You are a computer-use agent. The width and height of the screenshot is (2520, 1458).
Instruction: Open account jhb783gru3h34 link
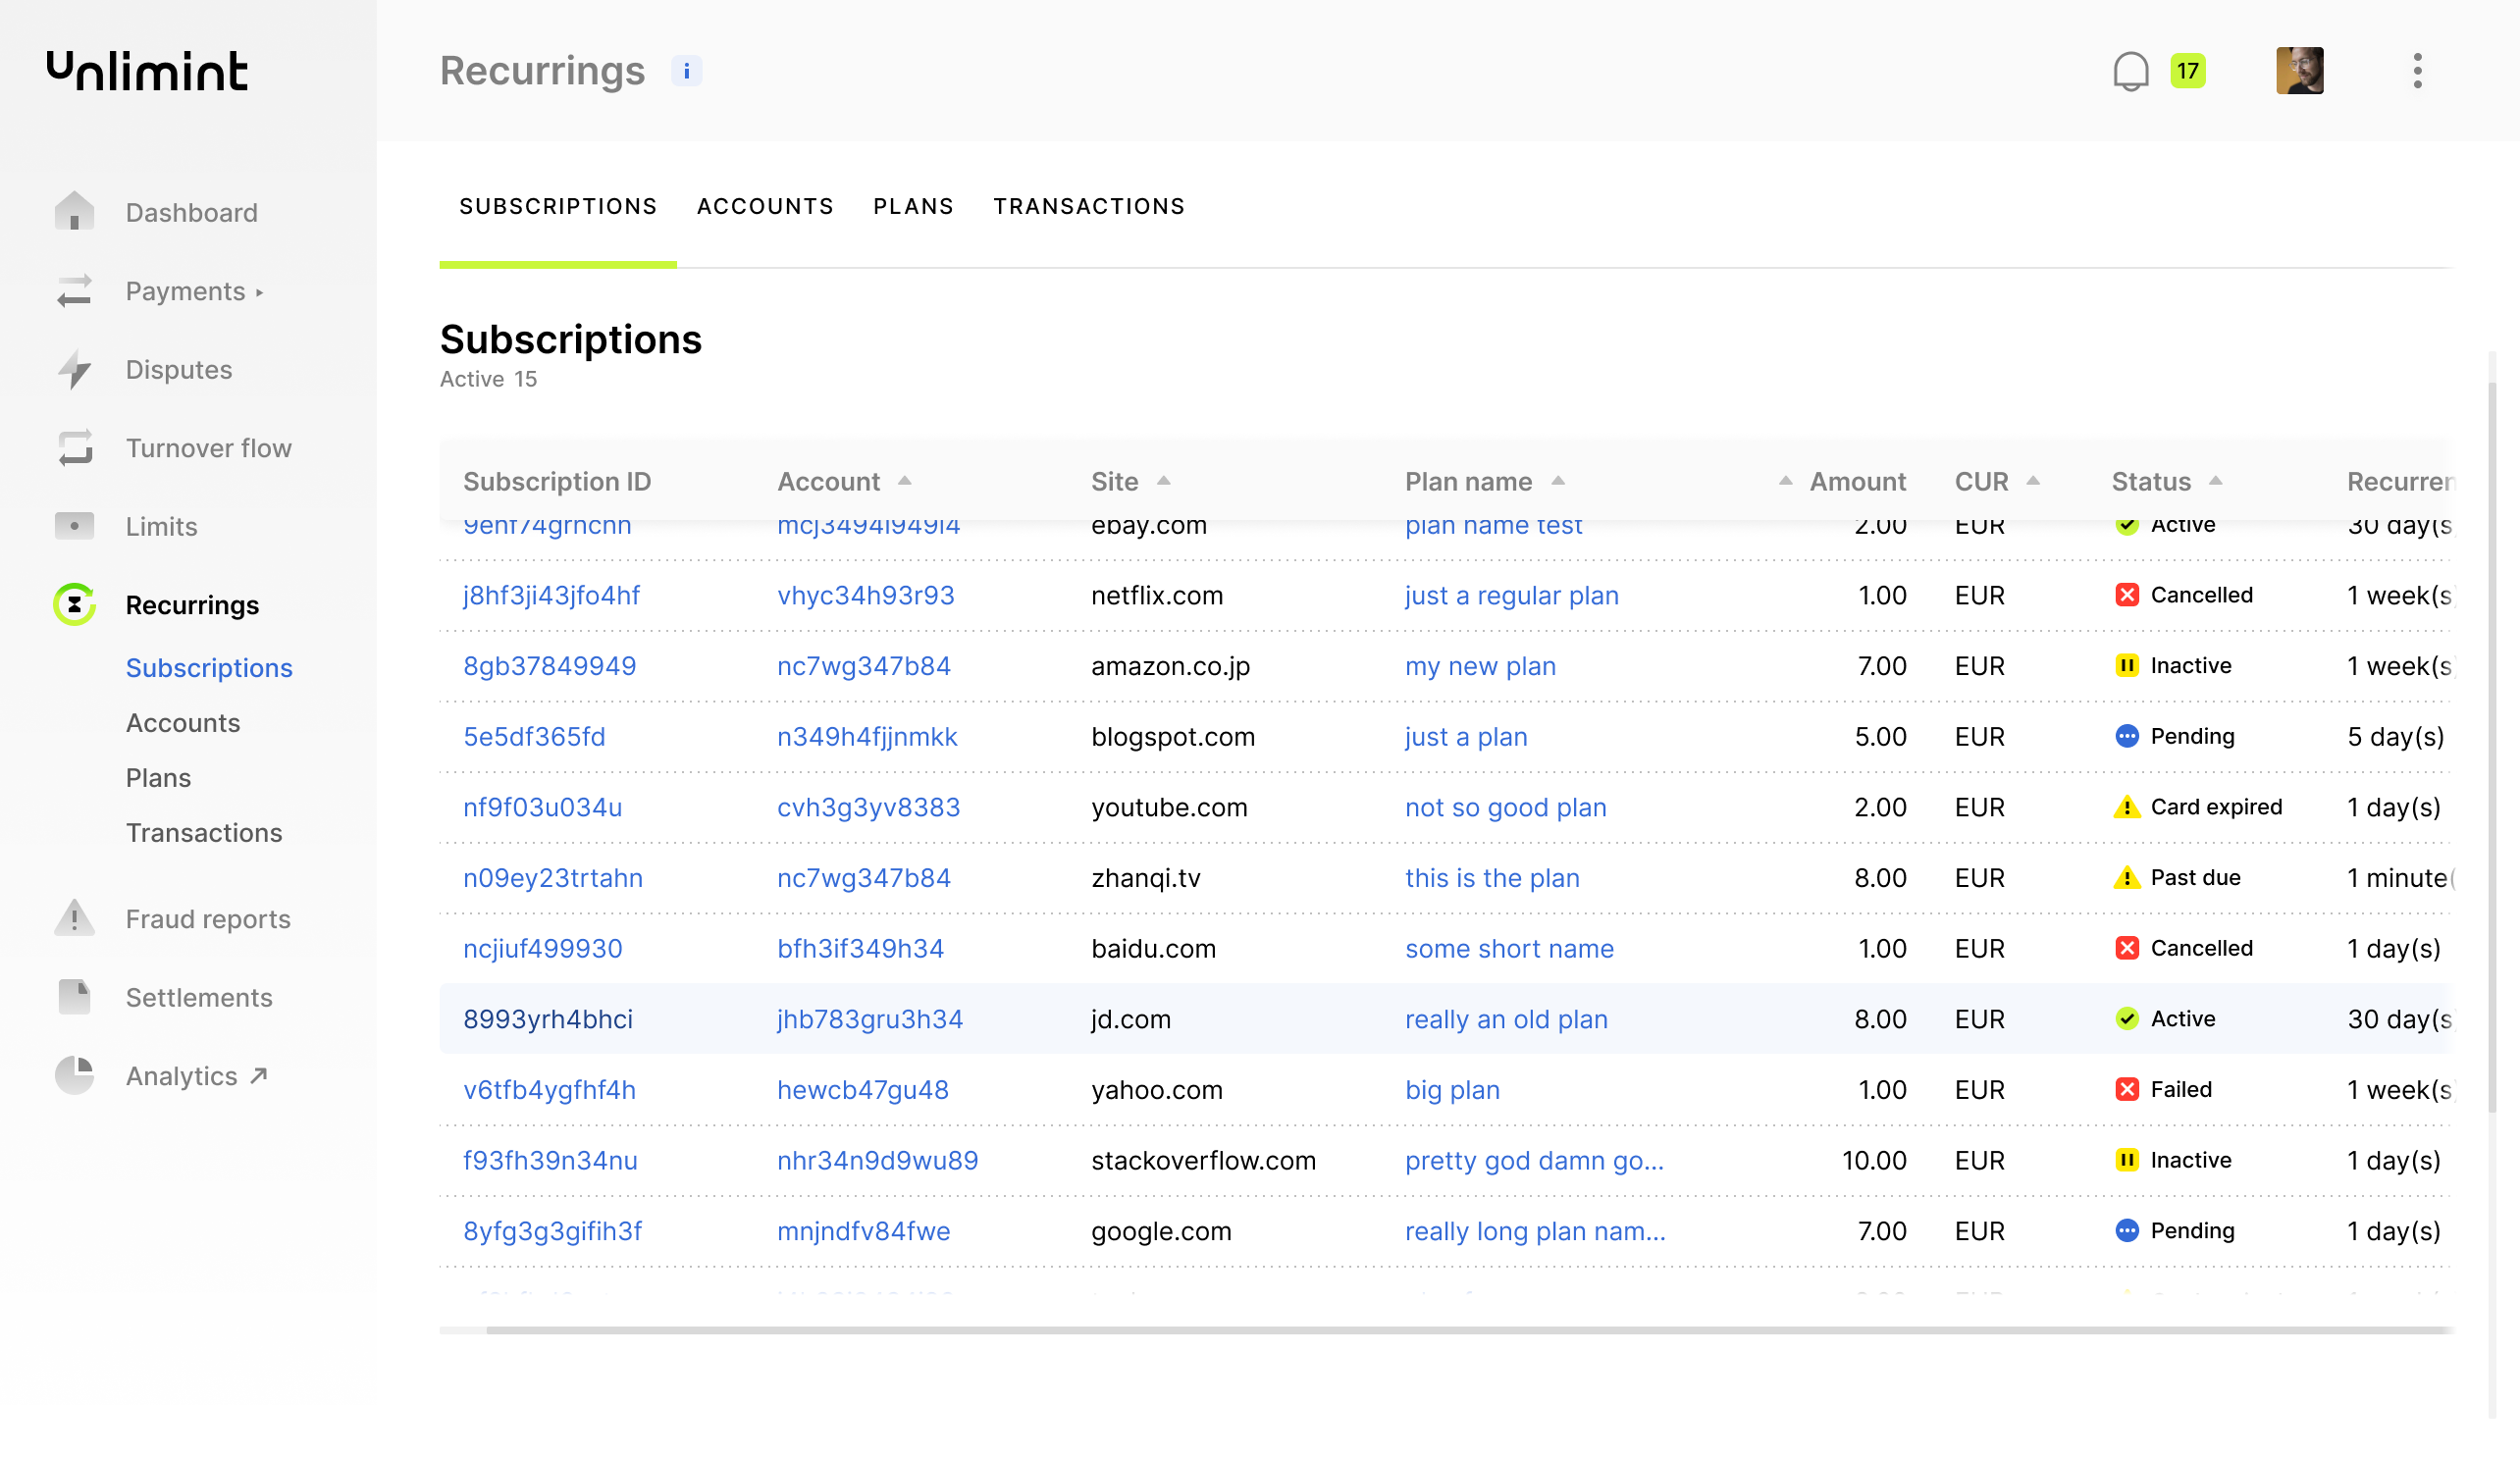pos(870,1019)
